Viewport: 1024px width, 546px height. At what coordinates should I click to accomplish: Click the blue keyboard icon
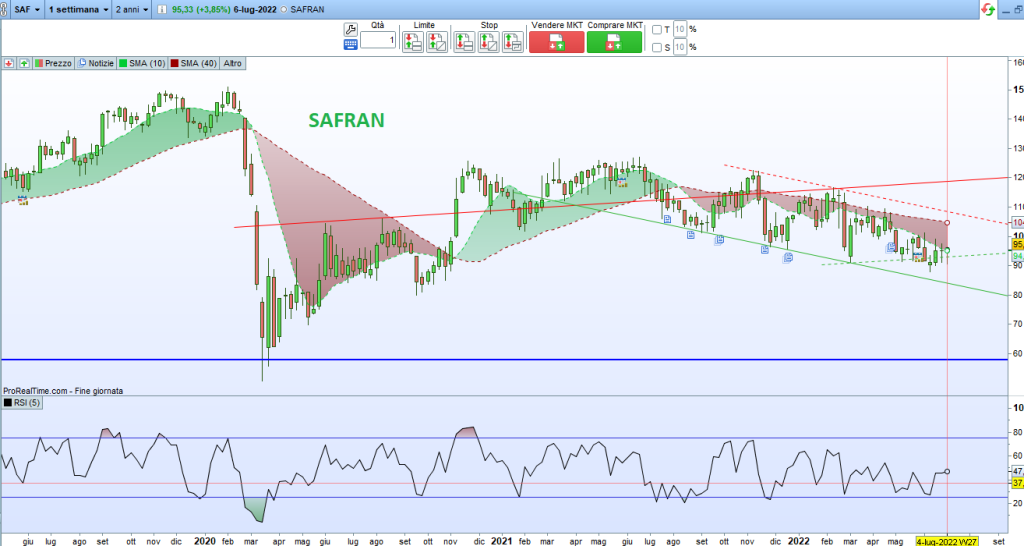coord(351,44)
